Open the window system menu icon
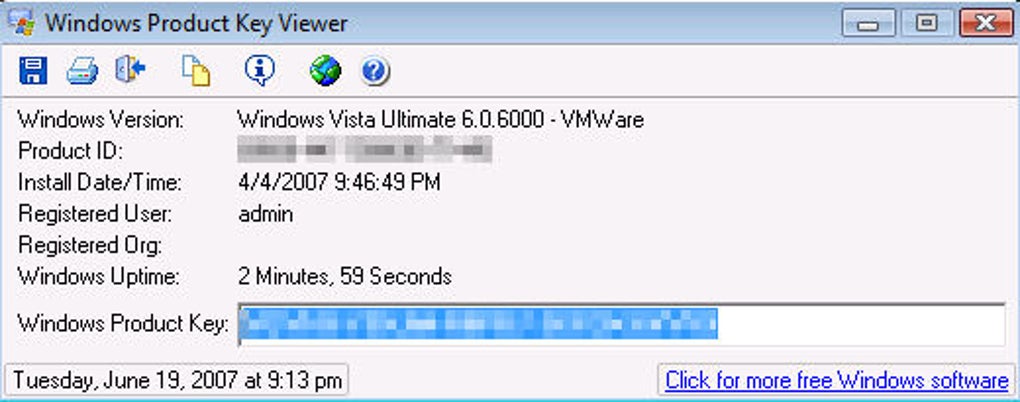 pos(21,22)
